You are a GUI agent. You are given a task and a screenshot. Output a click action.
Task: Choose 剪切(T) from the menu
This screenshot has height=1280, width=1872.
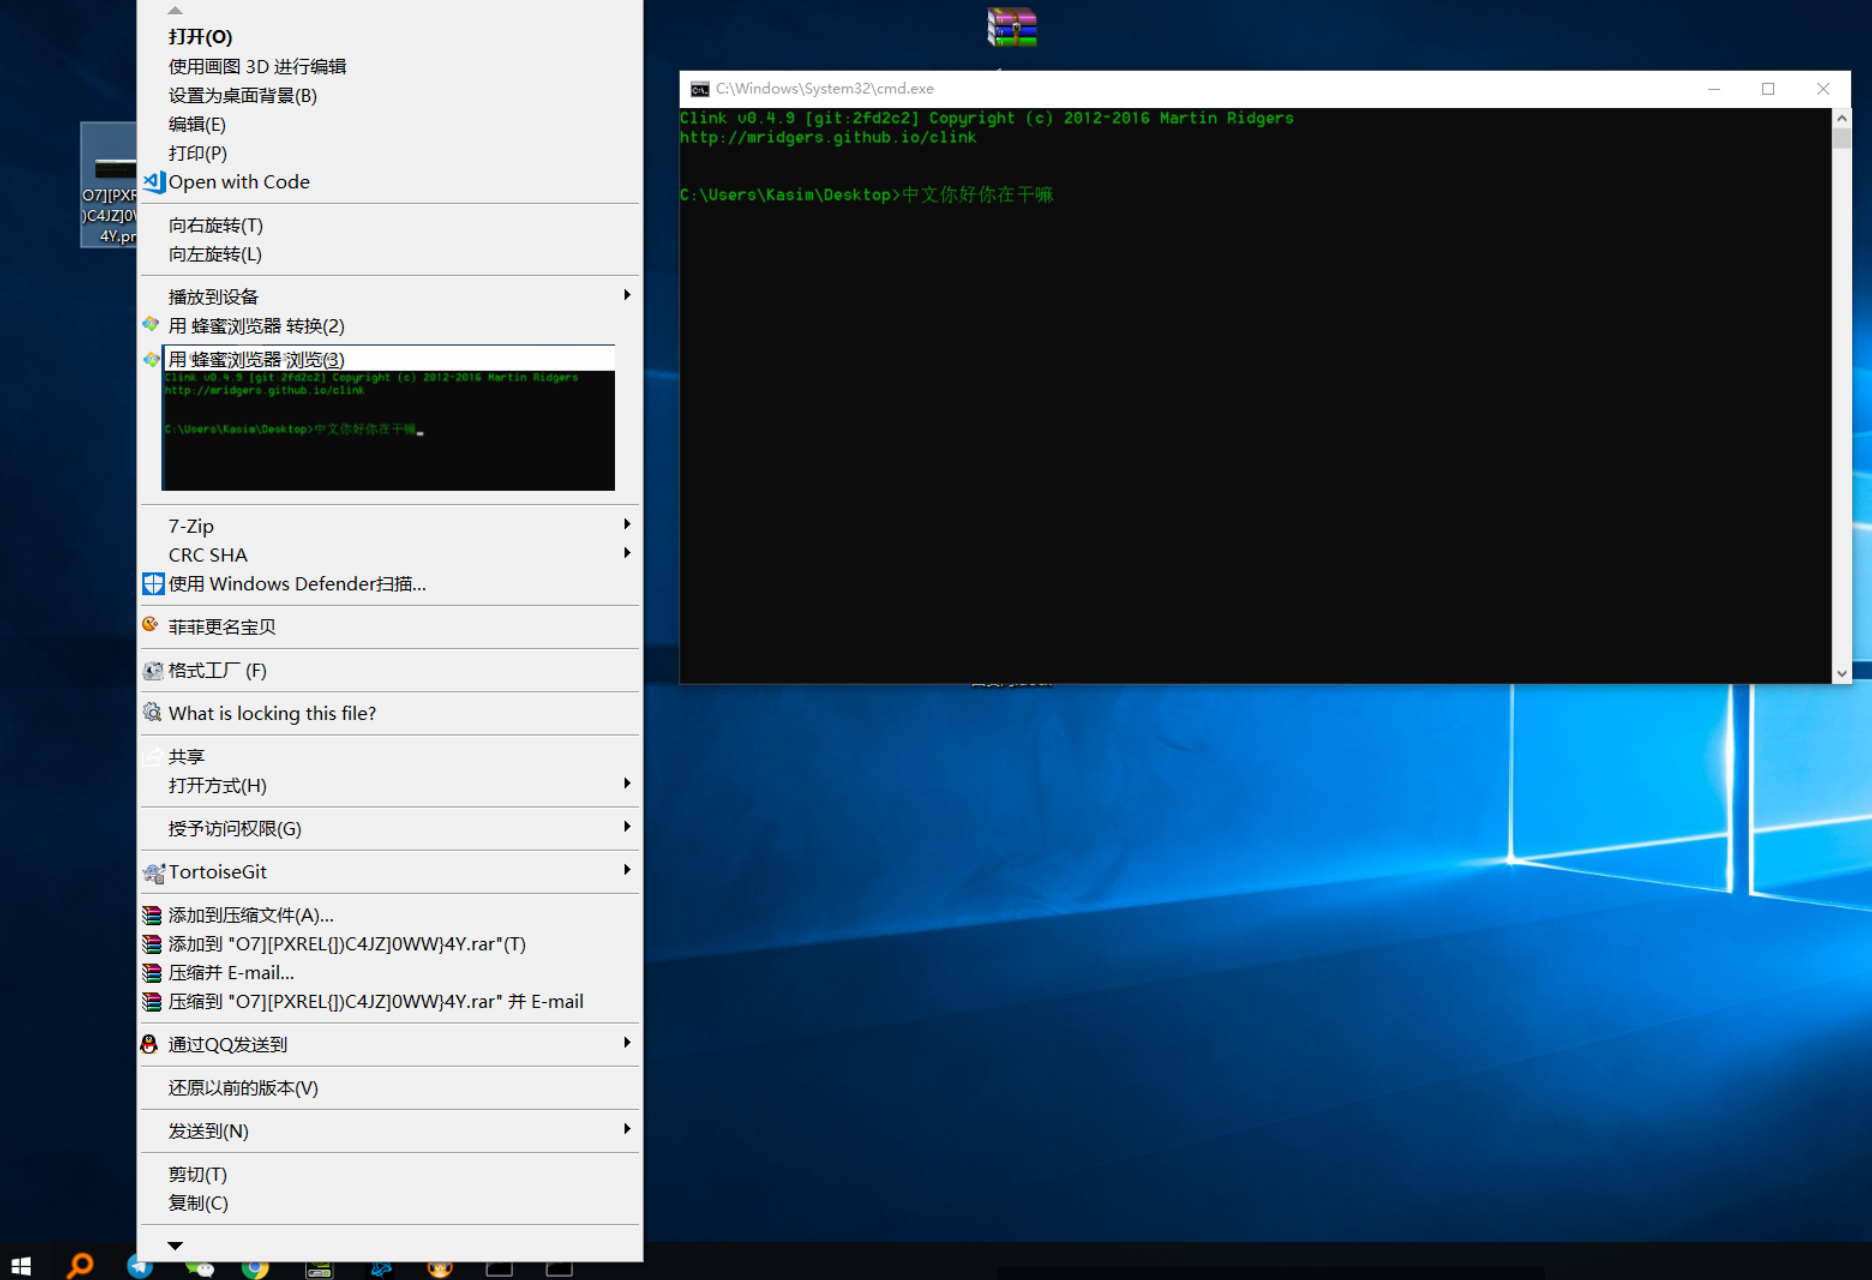tap(390, 1174)
